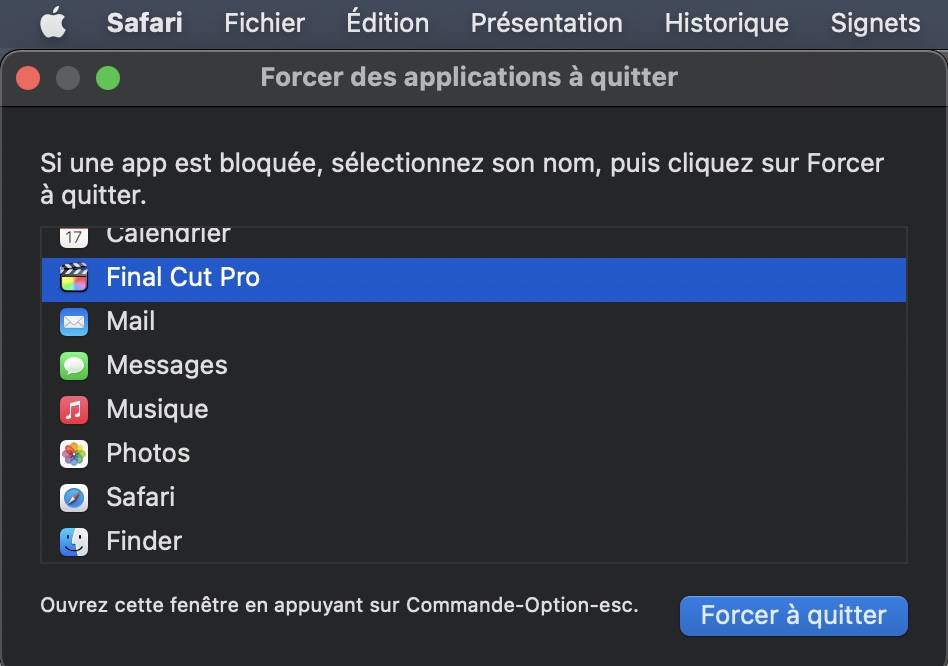Click the green Messages bubble icon
This screenshot has width=948, height=666.
(74, 366)
